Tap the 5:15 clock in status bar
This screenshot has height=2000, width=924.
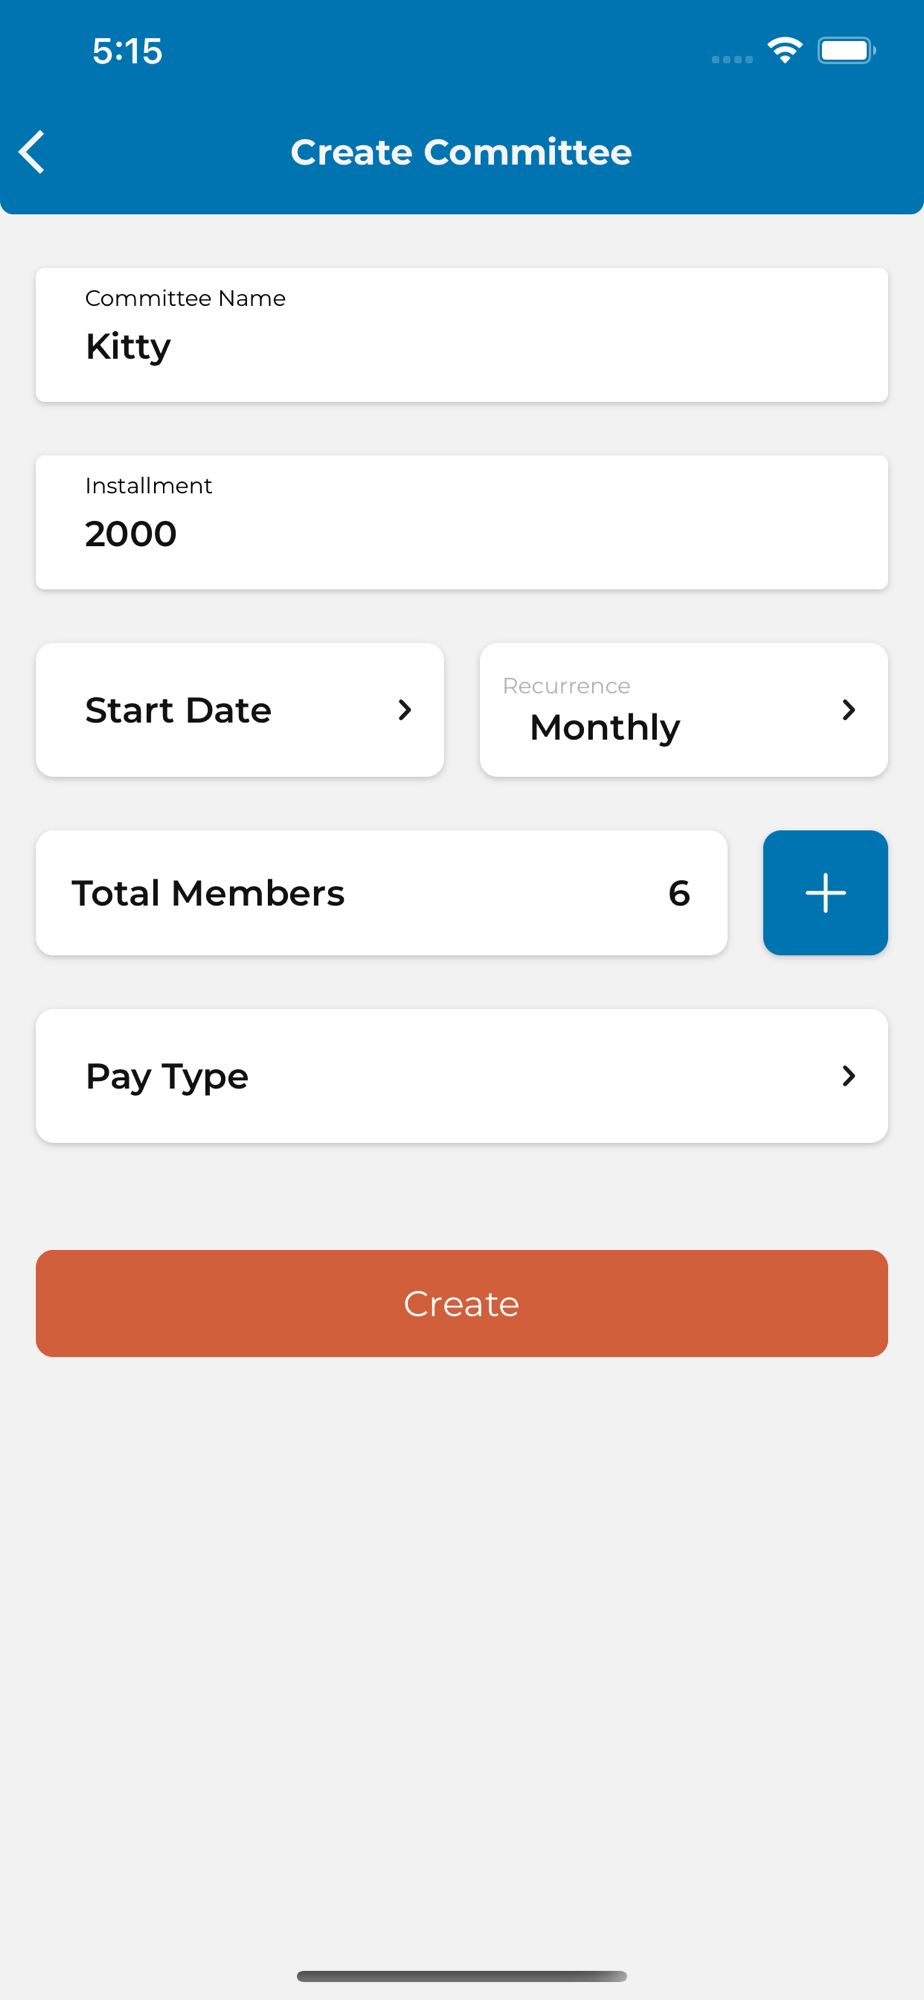coord(127,51)
